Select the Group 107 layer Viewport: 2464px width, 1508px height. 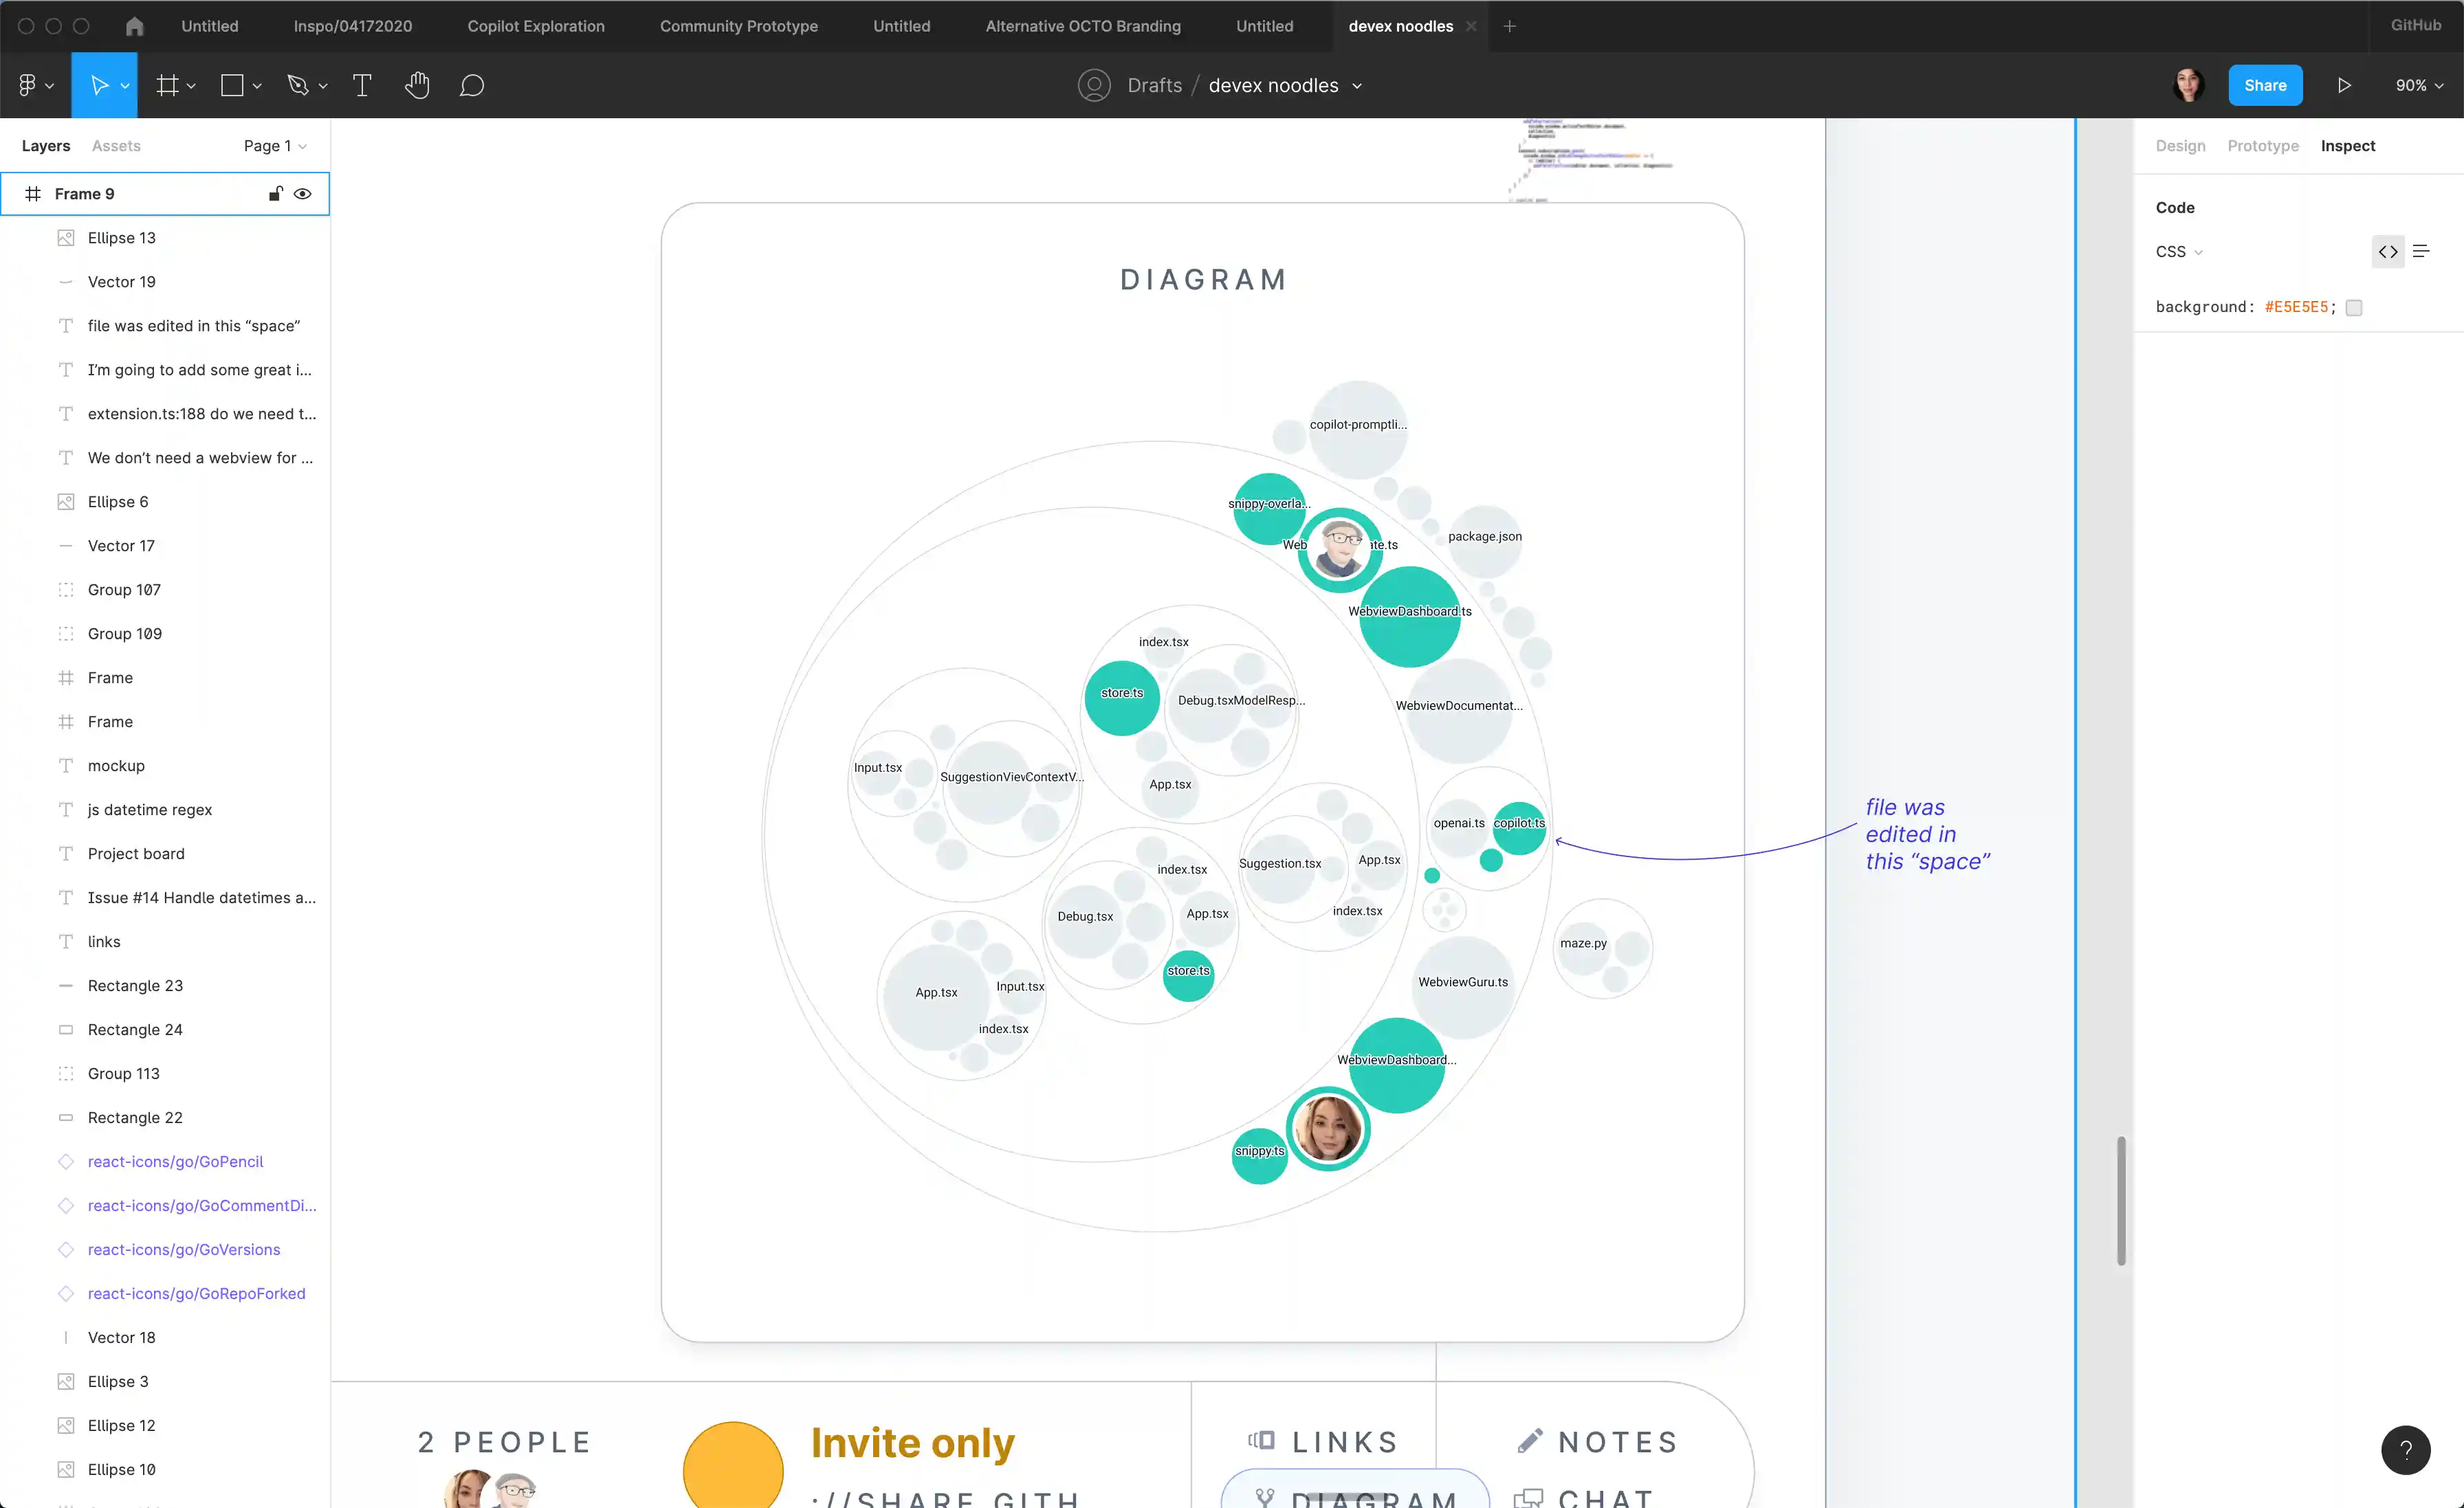124,589
